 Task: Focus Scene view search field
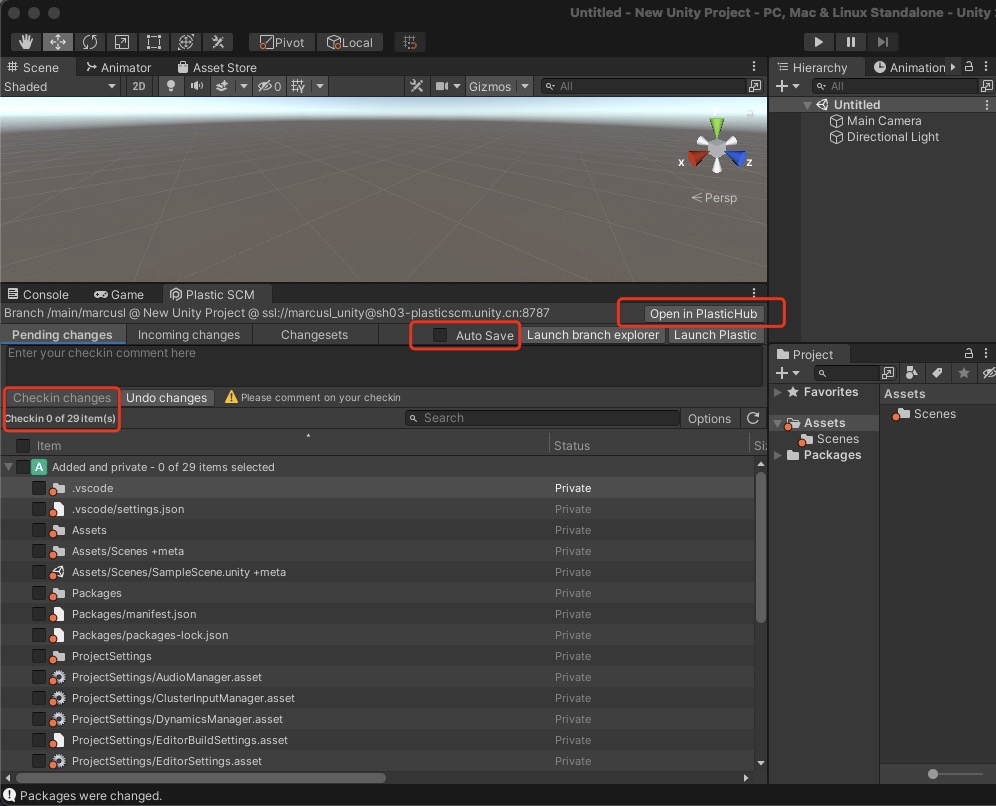[x=643, y=86]
